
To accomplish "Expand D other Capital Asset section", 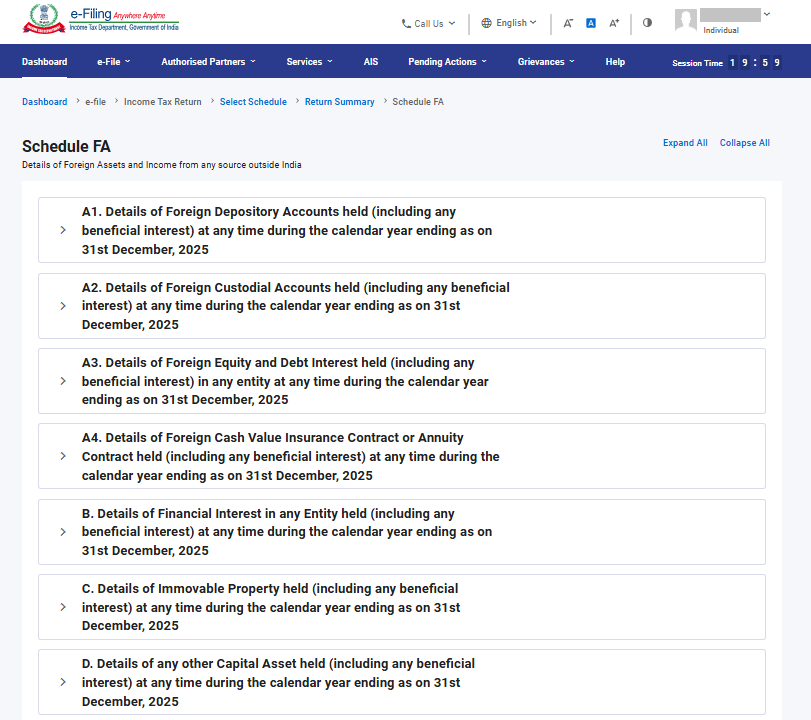I will (402, 682).
